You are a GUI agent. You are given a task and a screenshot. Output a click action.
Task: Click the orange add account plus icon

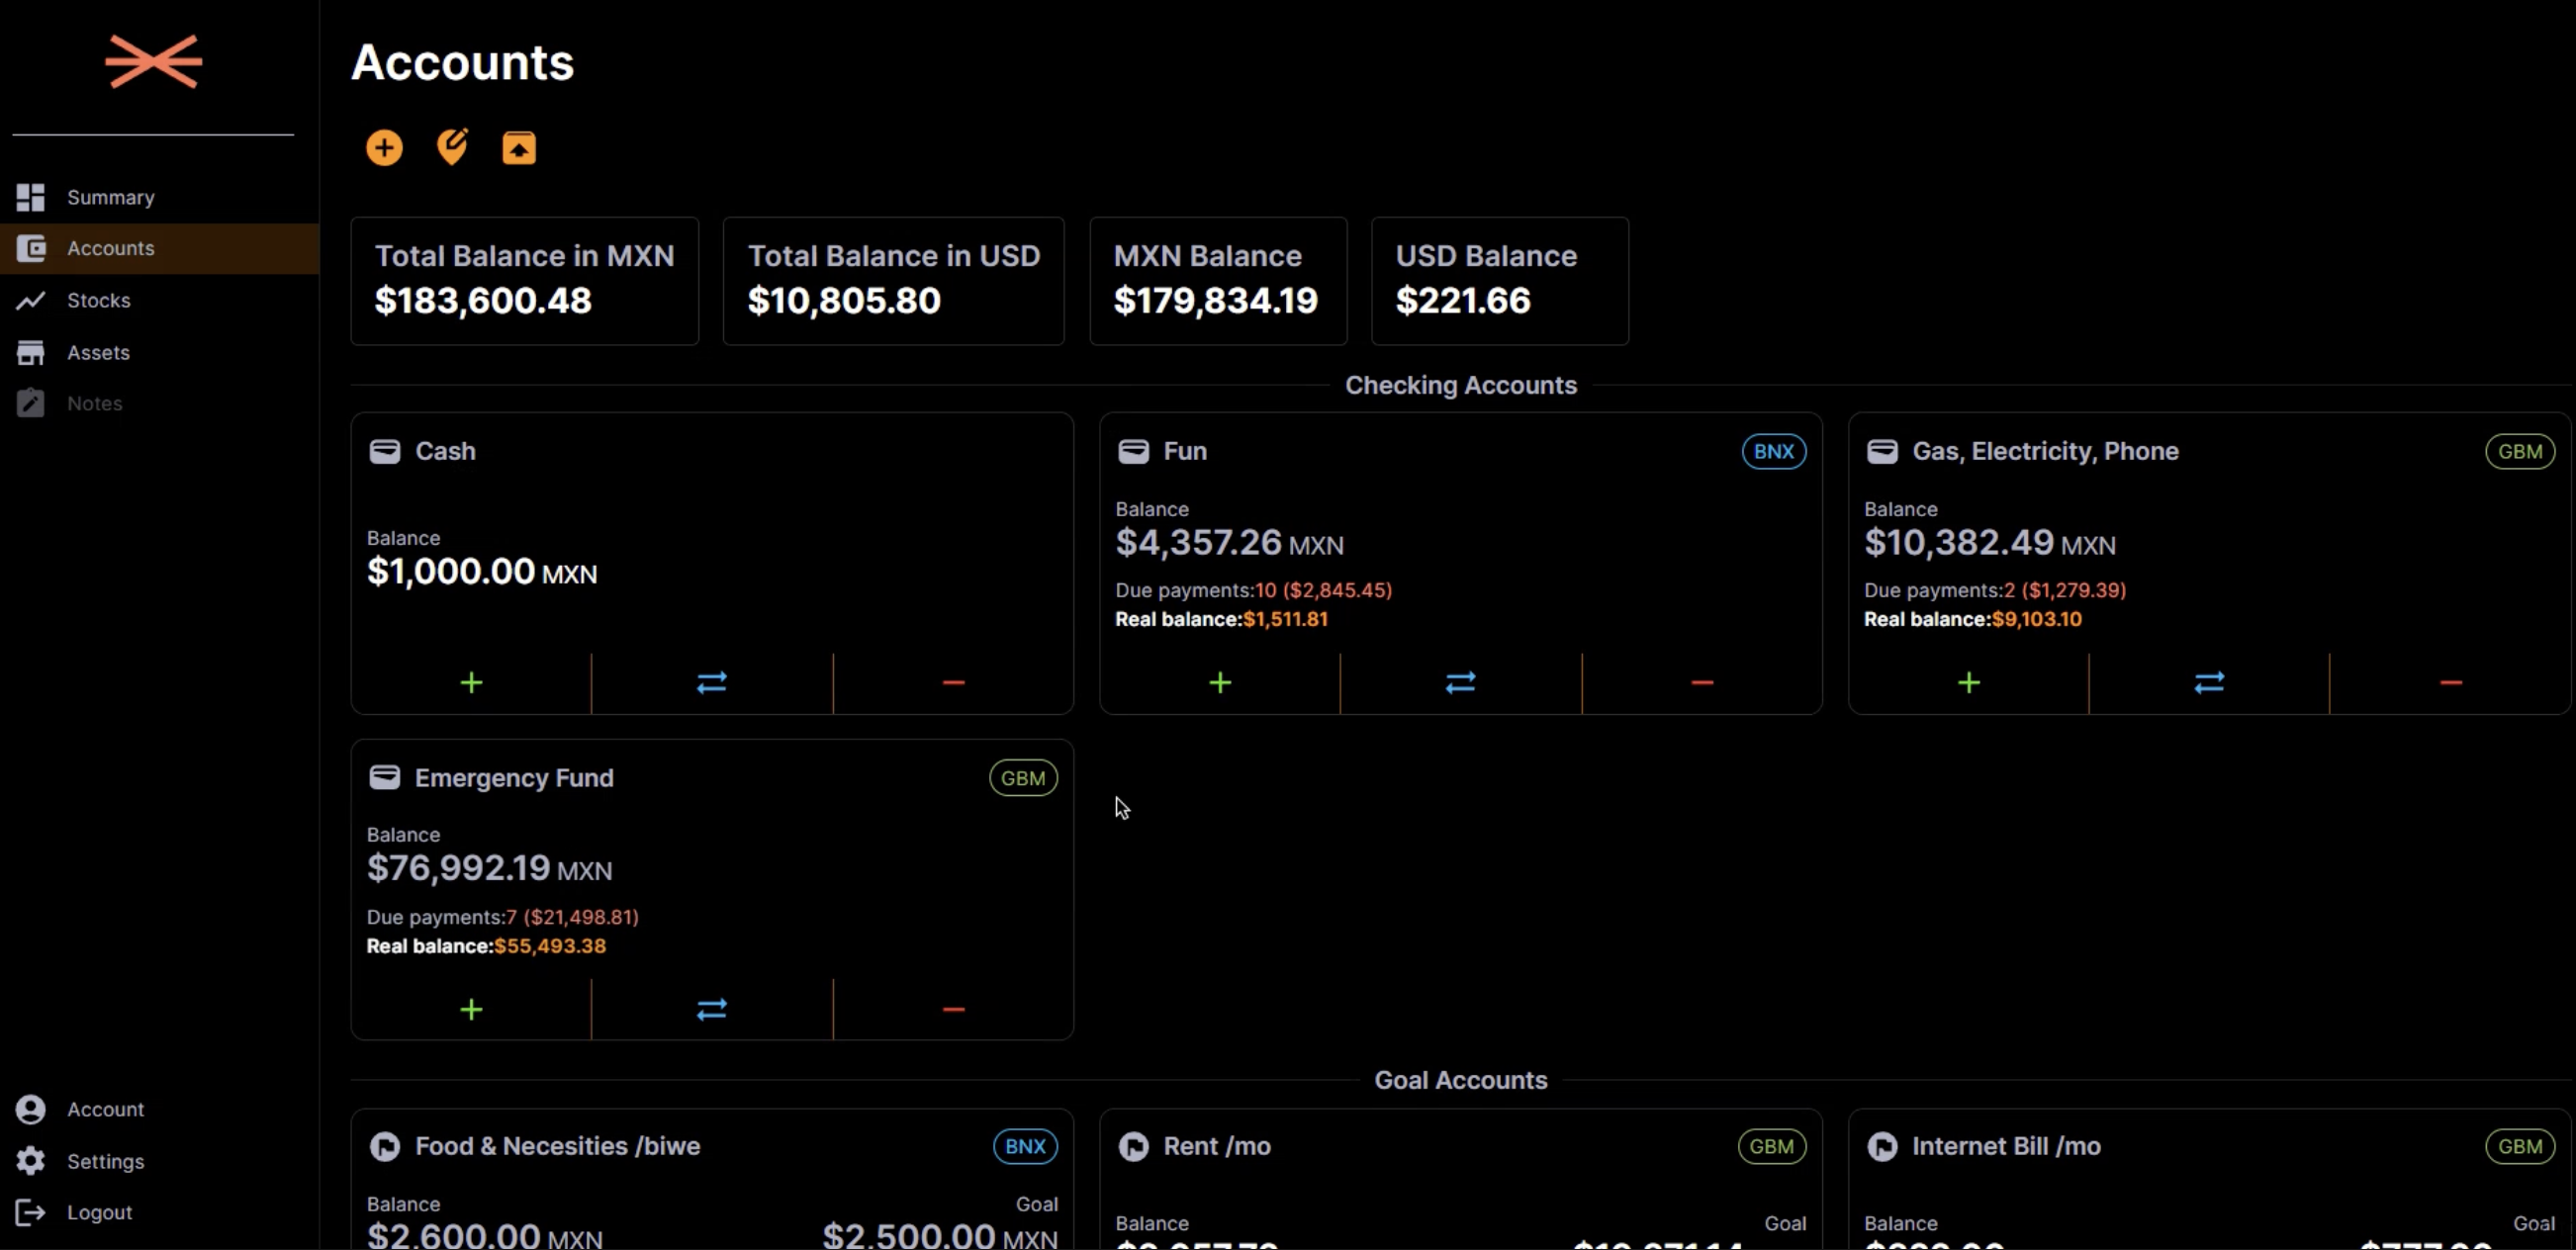(384, 148)
